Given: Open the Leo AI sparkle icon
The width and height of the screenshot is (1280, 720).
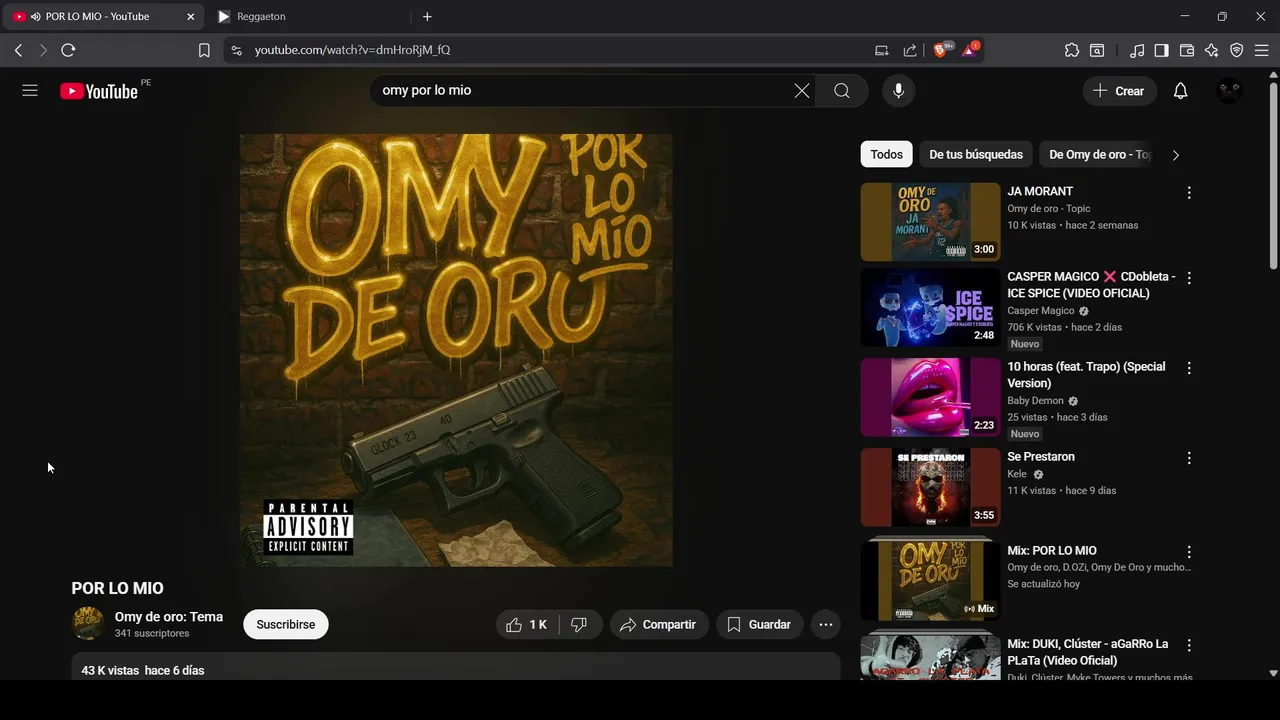Looking at the screenshot, I should [x=1212, y=50].
